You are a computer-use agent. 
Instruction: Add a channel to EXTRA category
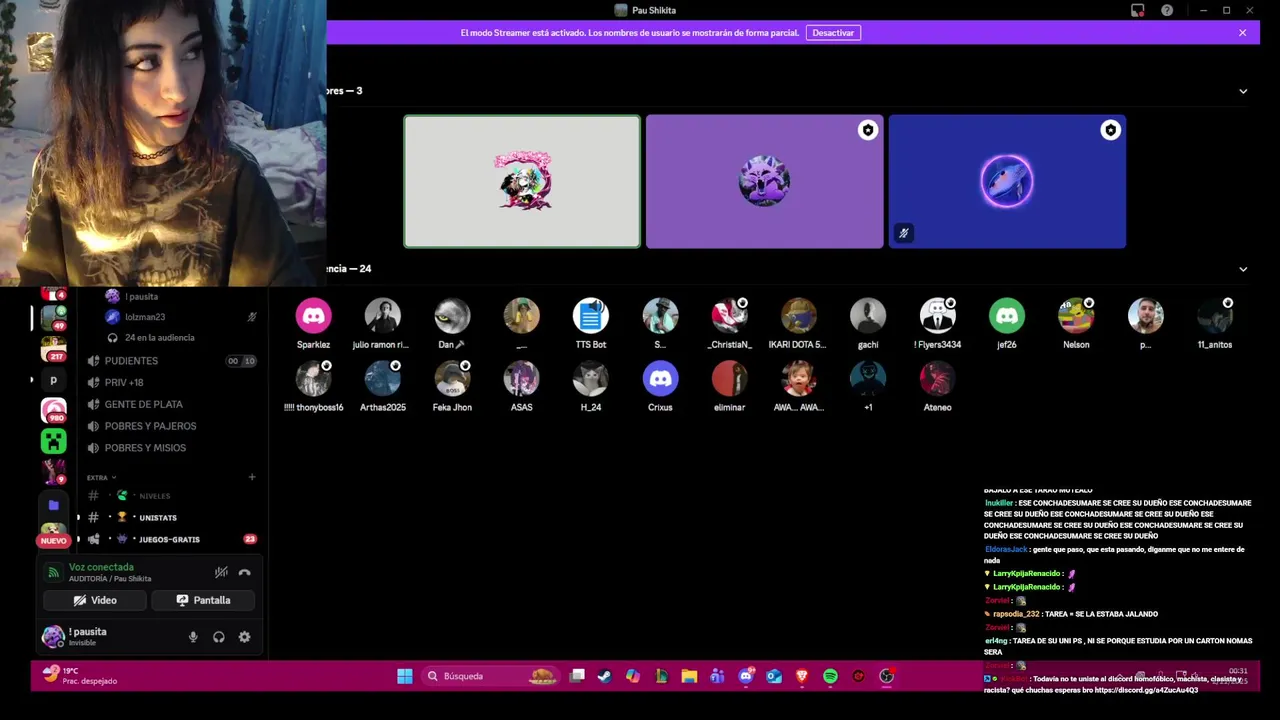pos(252,478)
